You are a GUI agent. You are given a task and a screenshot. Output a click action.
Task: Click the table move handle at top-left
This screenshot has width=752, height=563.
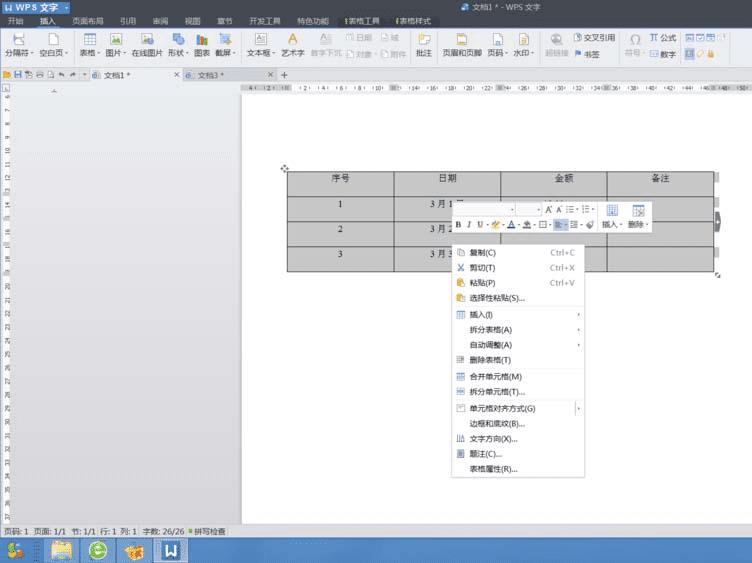(284, 168)
